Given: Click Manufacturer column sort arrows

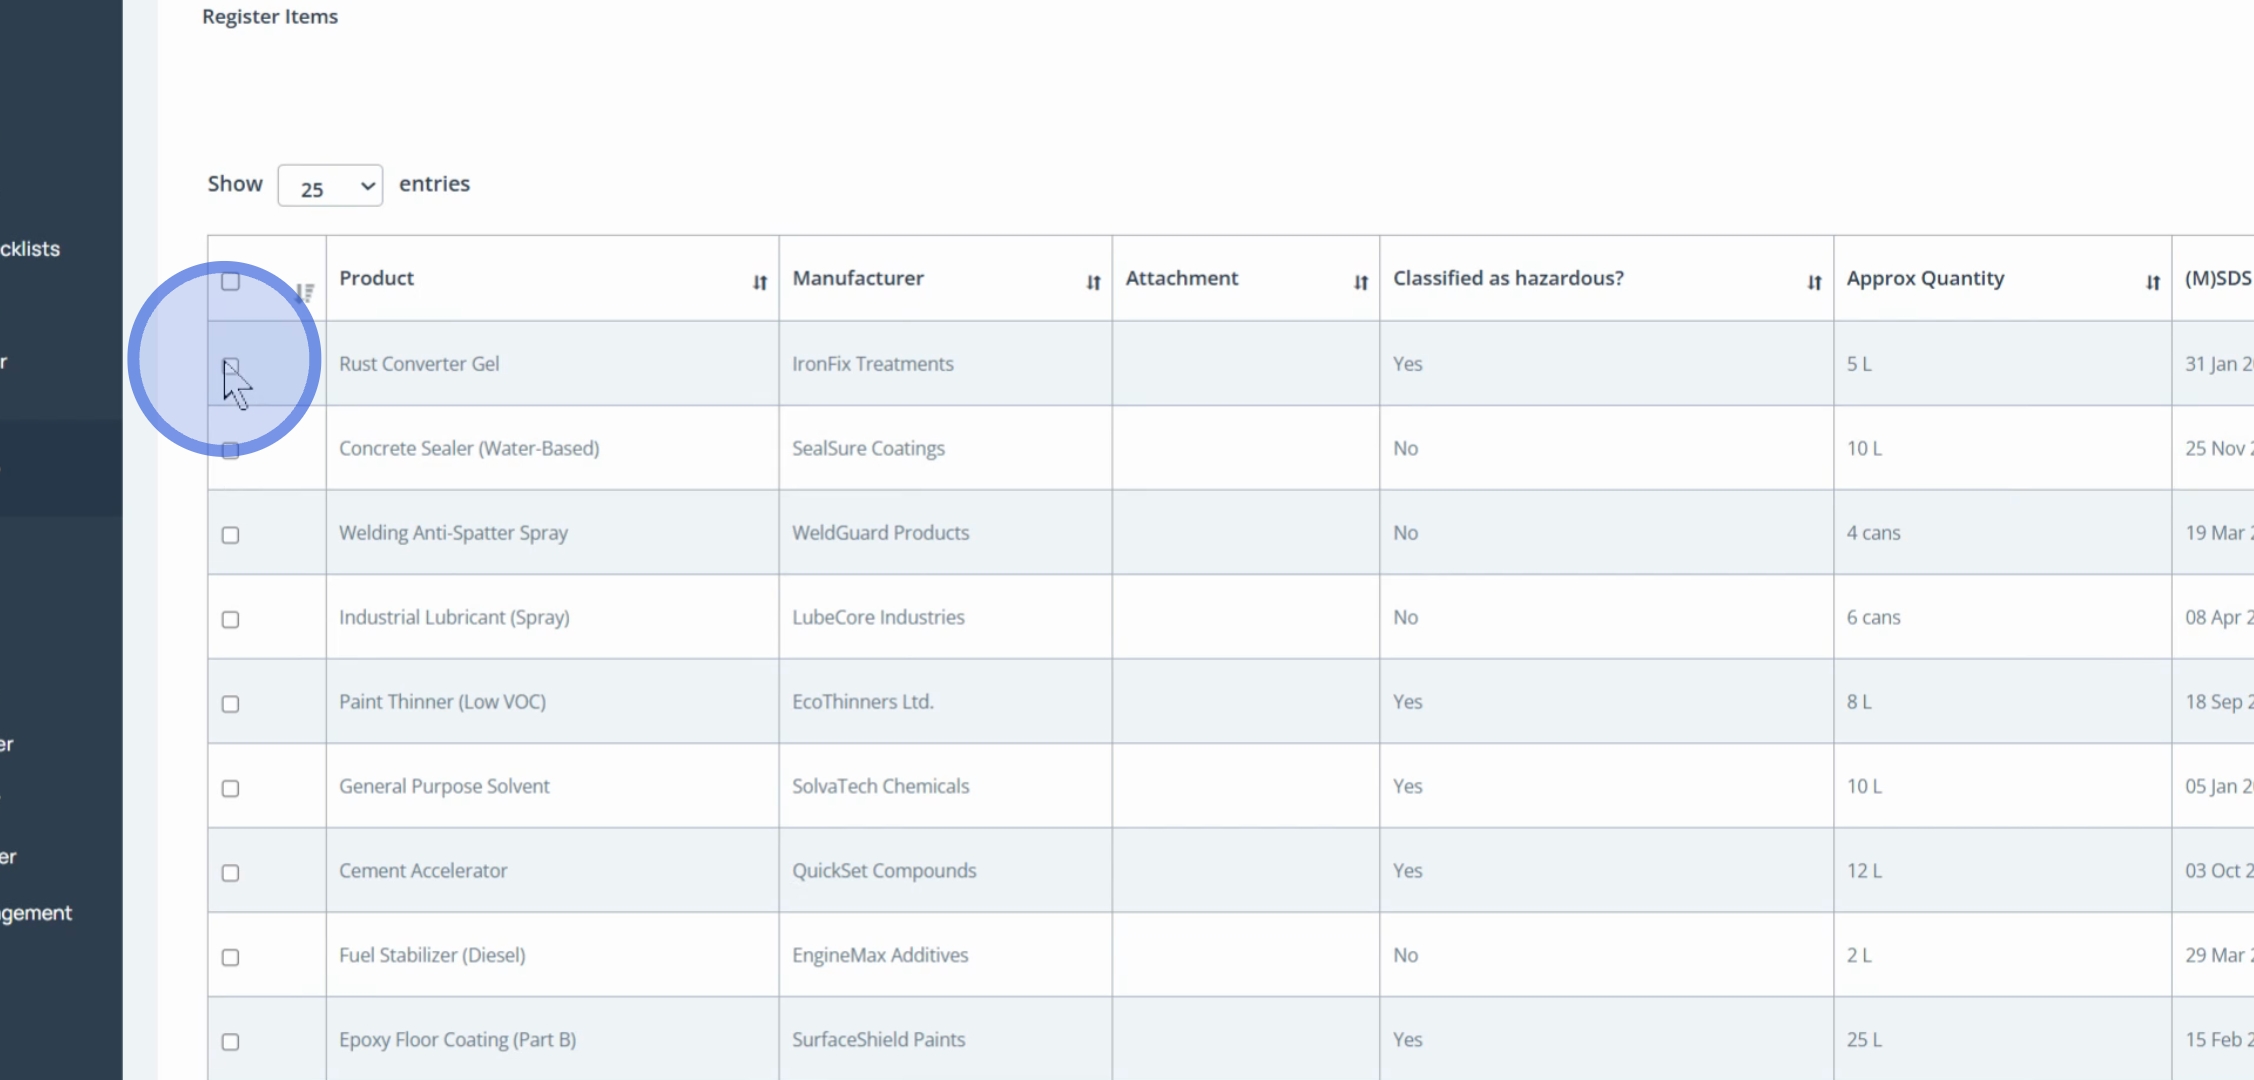Looking at the screenshot, I should pos(1093,283).
